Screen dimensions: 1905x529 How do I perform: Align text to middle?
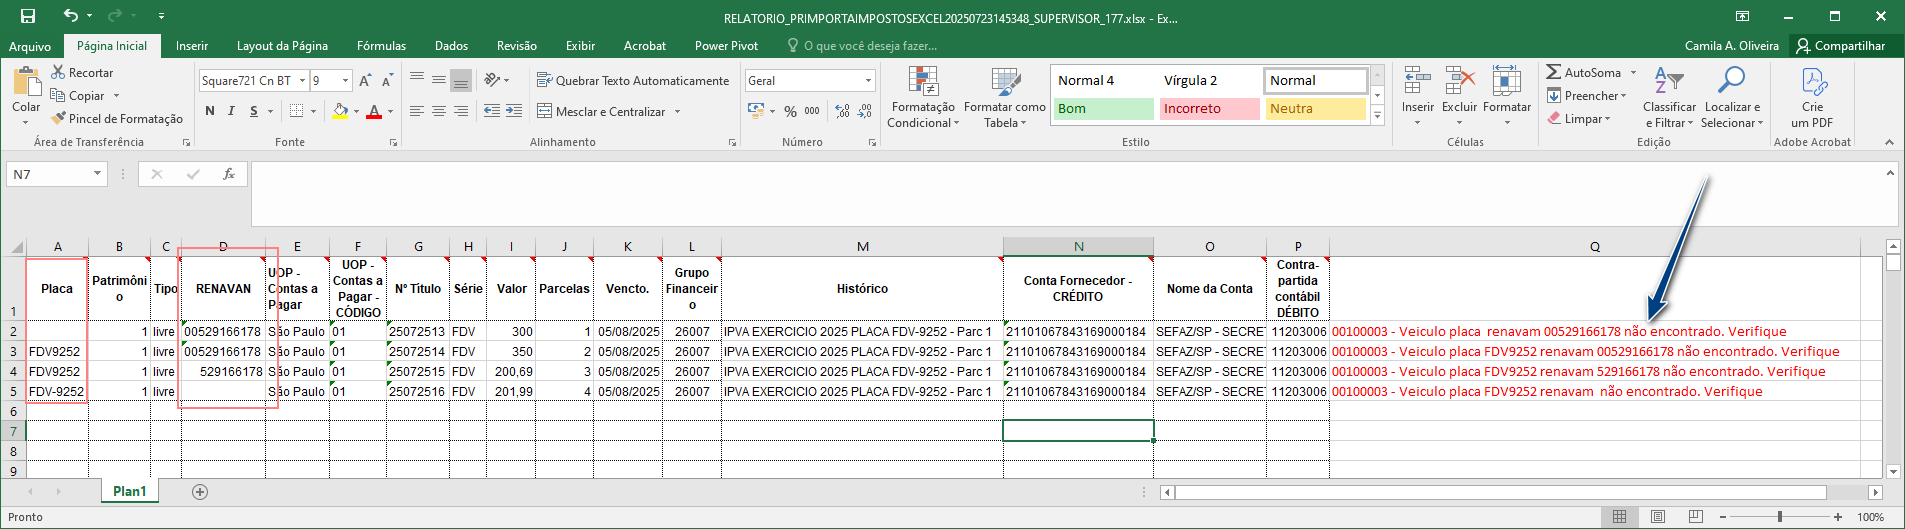point(439,80)
